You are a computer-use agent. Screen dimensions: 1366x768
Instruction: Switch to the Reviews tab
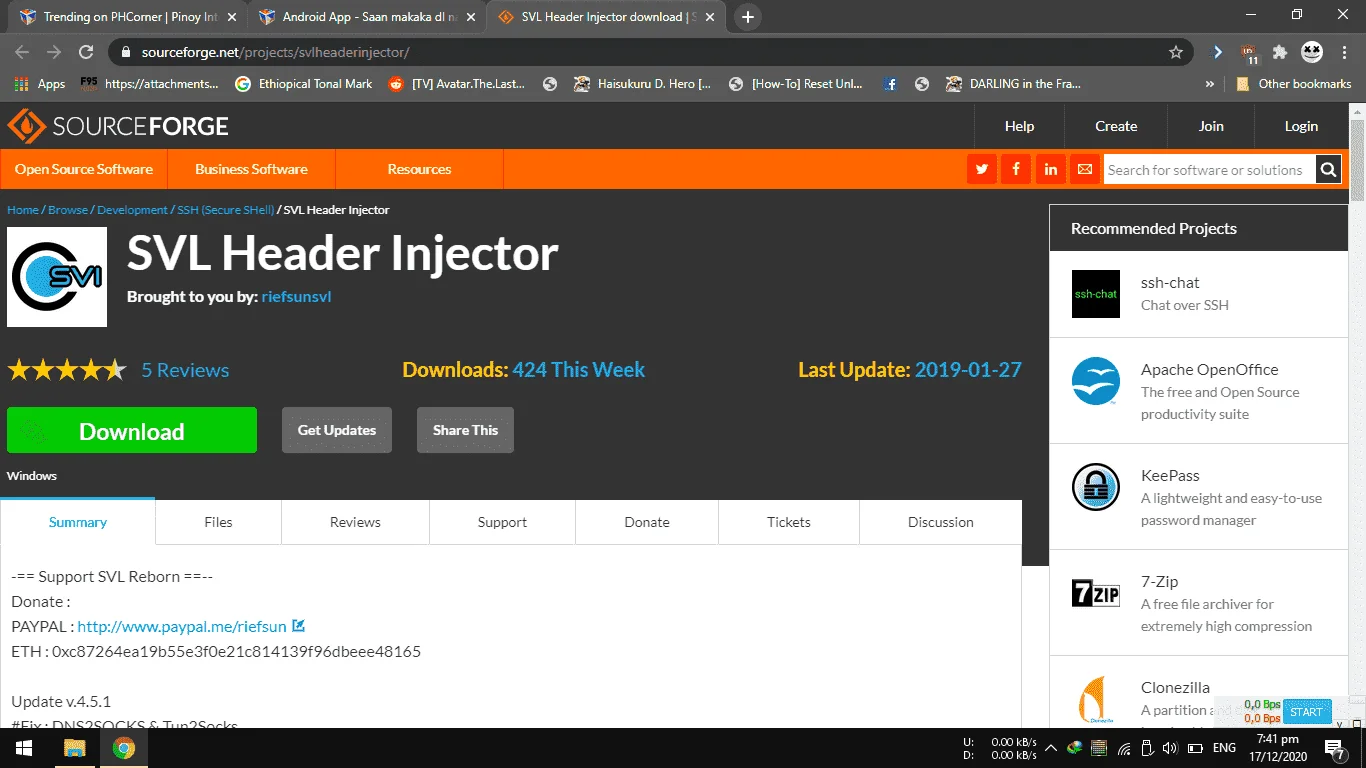tap(355, 522)
